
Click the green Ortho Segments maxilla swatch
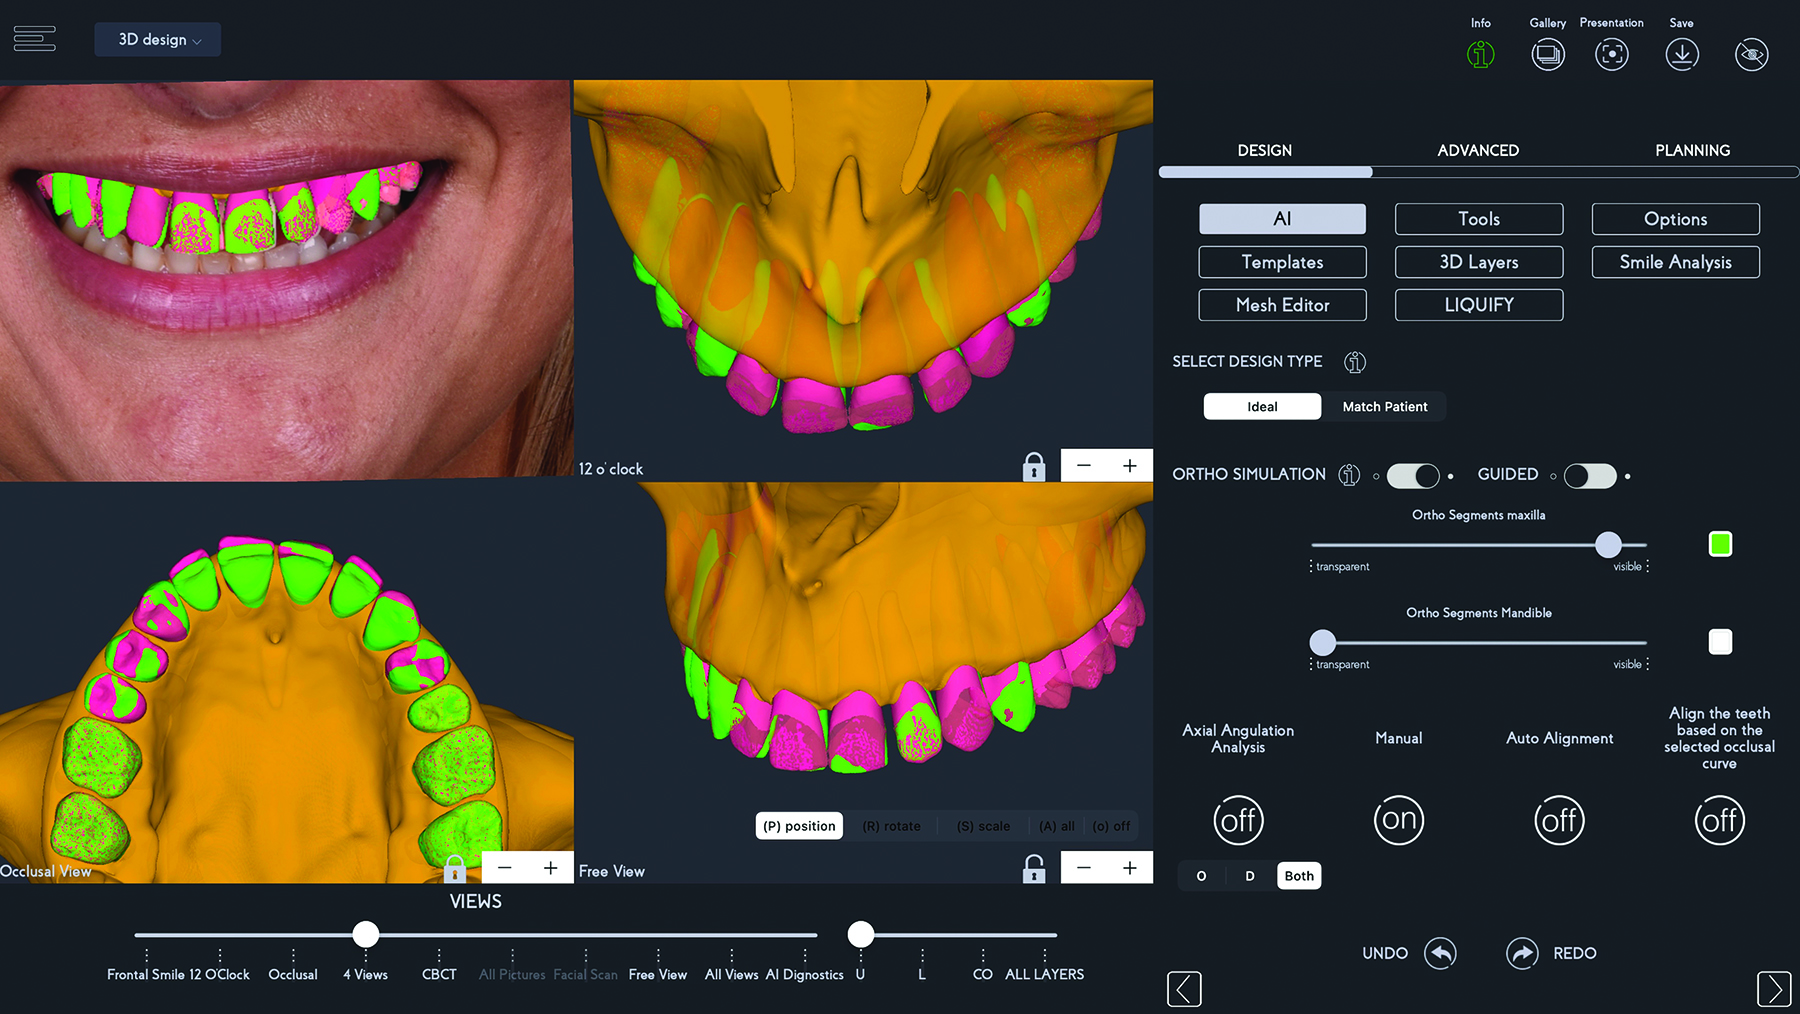1720,544
